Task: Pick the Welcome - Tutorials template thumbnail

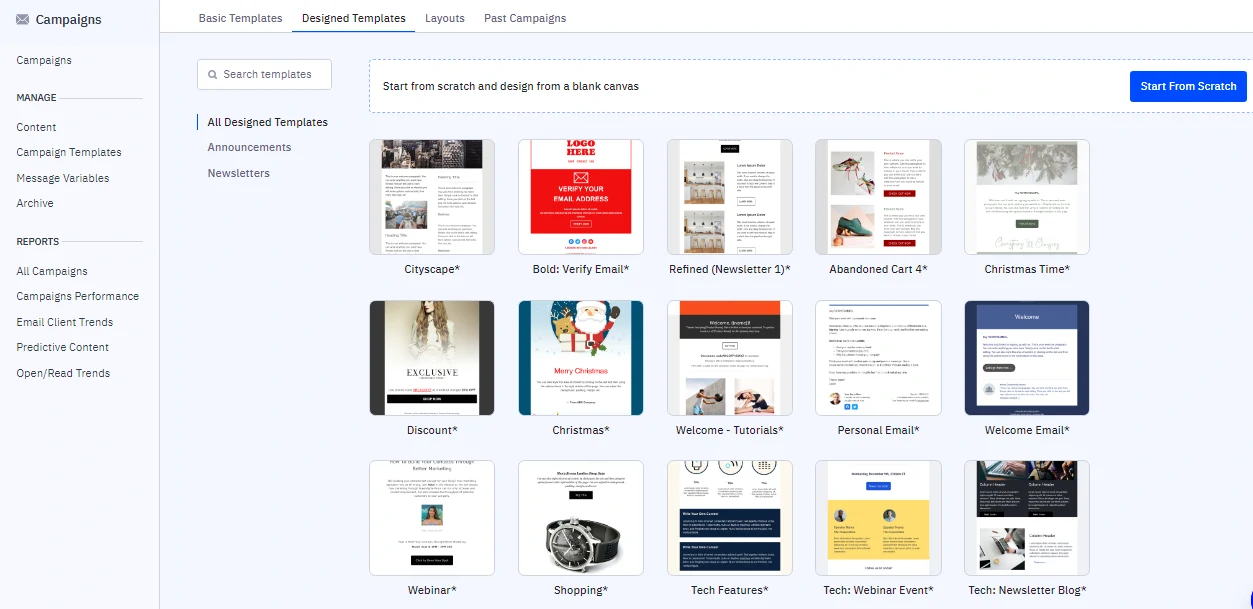Action: [730, 358]
